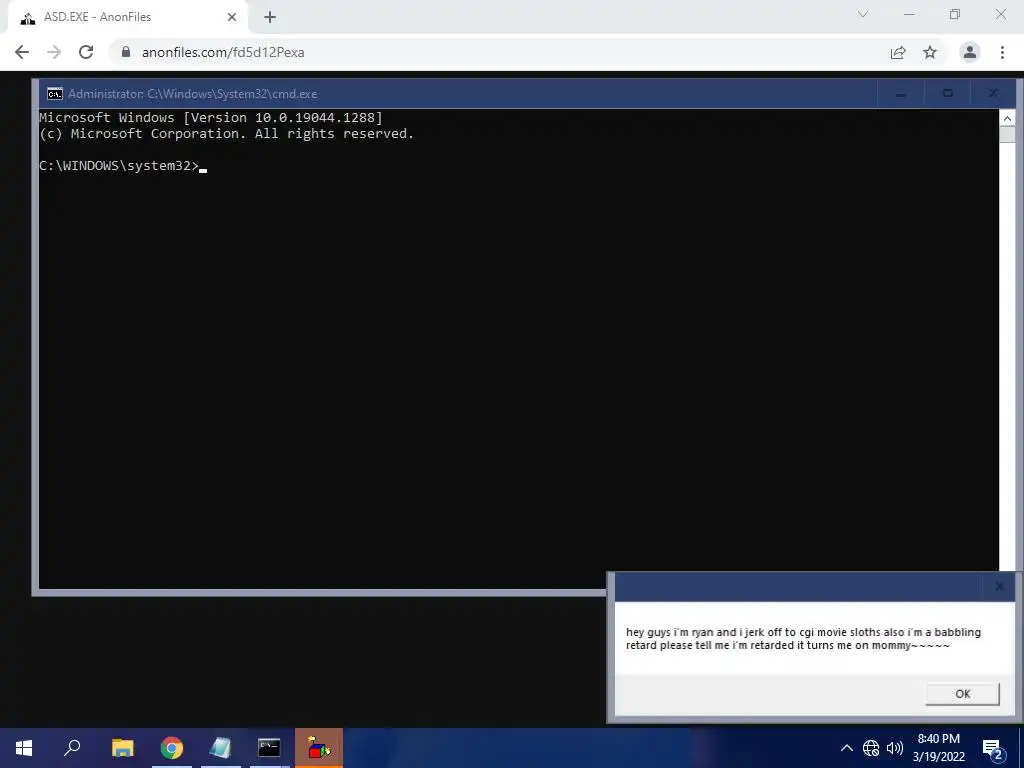Image resolution: width=1024 pixels, height=768 pixels.
Task: Maximize the cmd.exe window
Action: [x=948, y=94]
